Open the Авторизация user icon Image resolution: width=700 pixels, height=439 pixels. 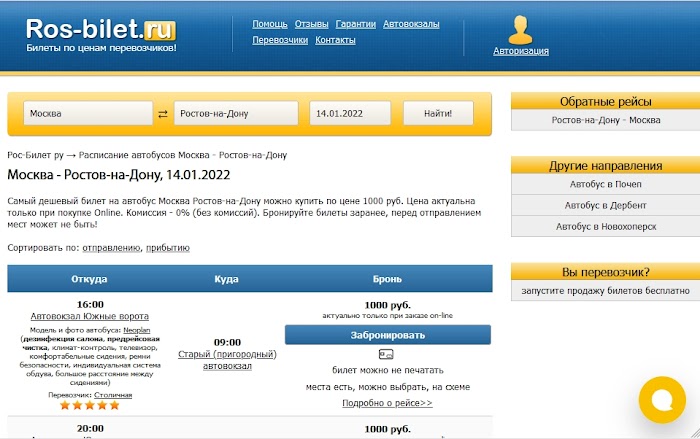521,30
